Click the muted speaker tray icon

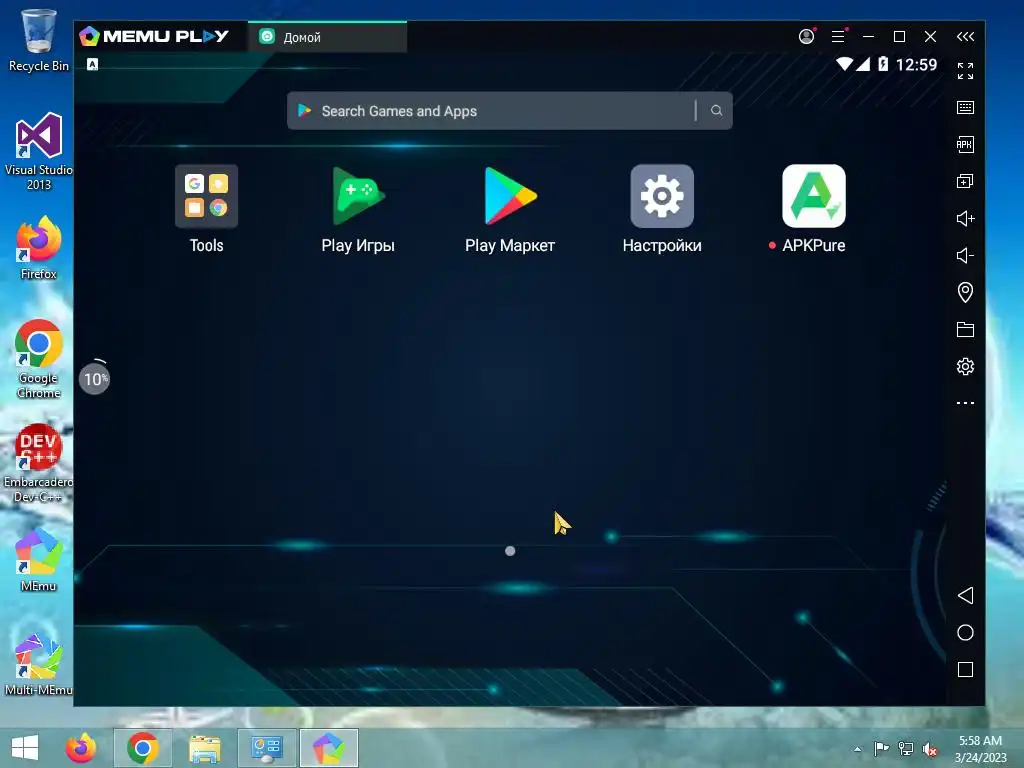(930, 749)
